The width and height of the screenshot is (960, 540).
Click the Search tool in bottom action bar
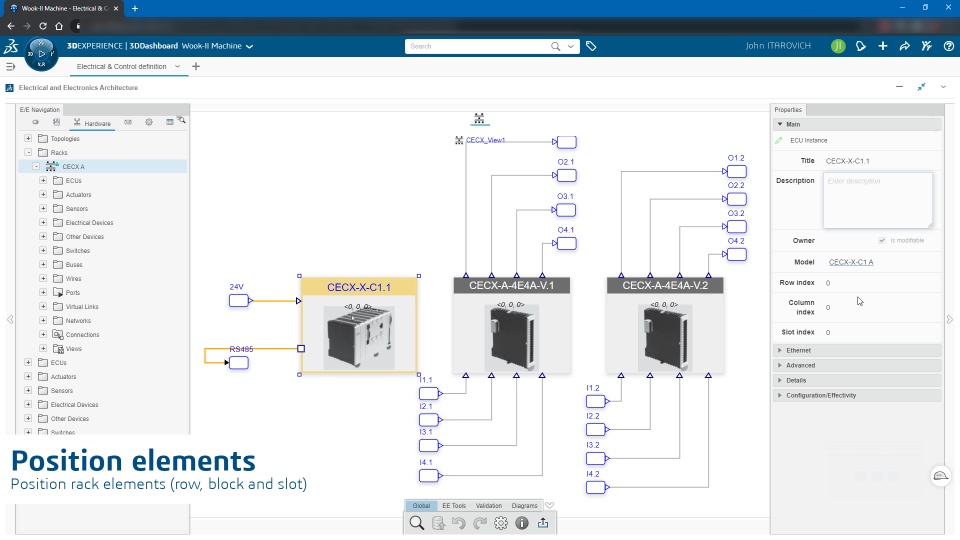coord(417,523)
